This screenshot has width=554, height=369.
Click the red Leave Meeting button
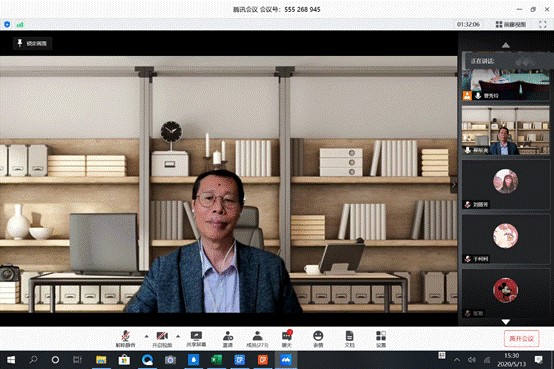tap(521, 339)
